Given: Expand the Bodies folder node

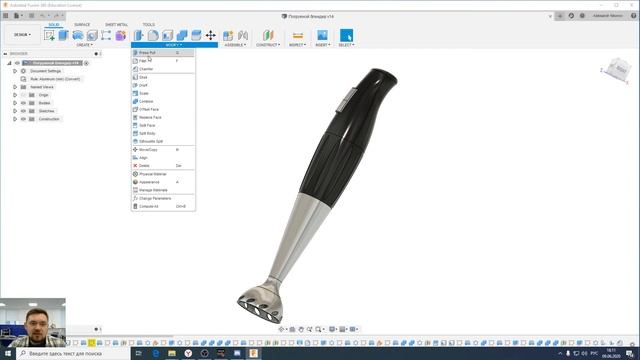Looking at the screenshot, I should click(15, 103).
